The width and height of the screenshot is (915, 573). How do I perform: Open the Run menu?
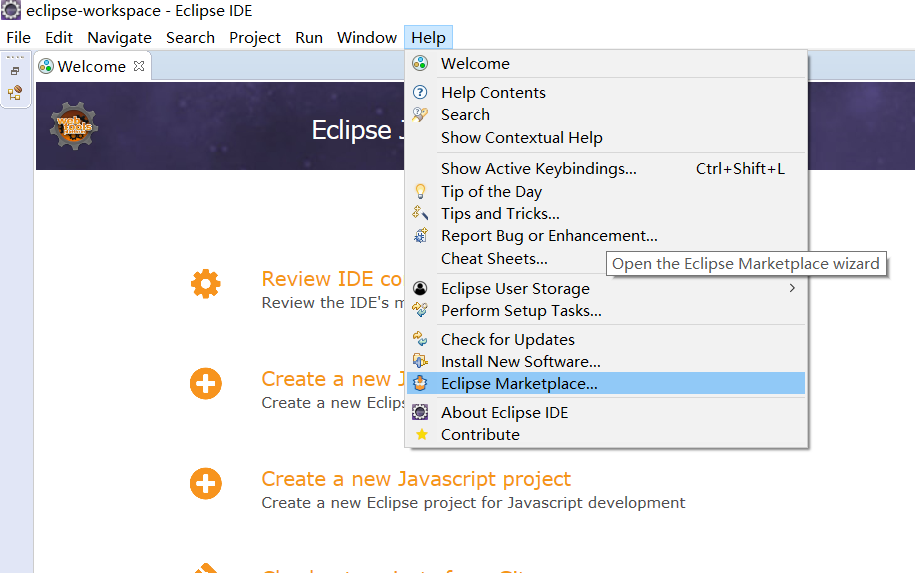click(309, 37)
